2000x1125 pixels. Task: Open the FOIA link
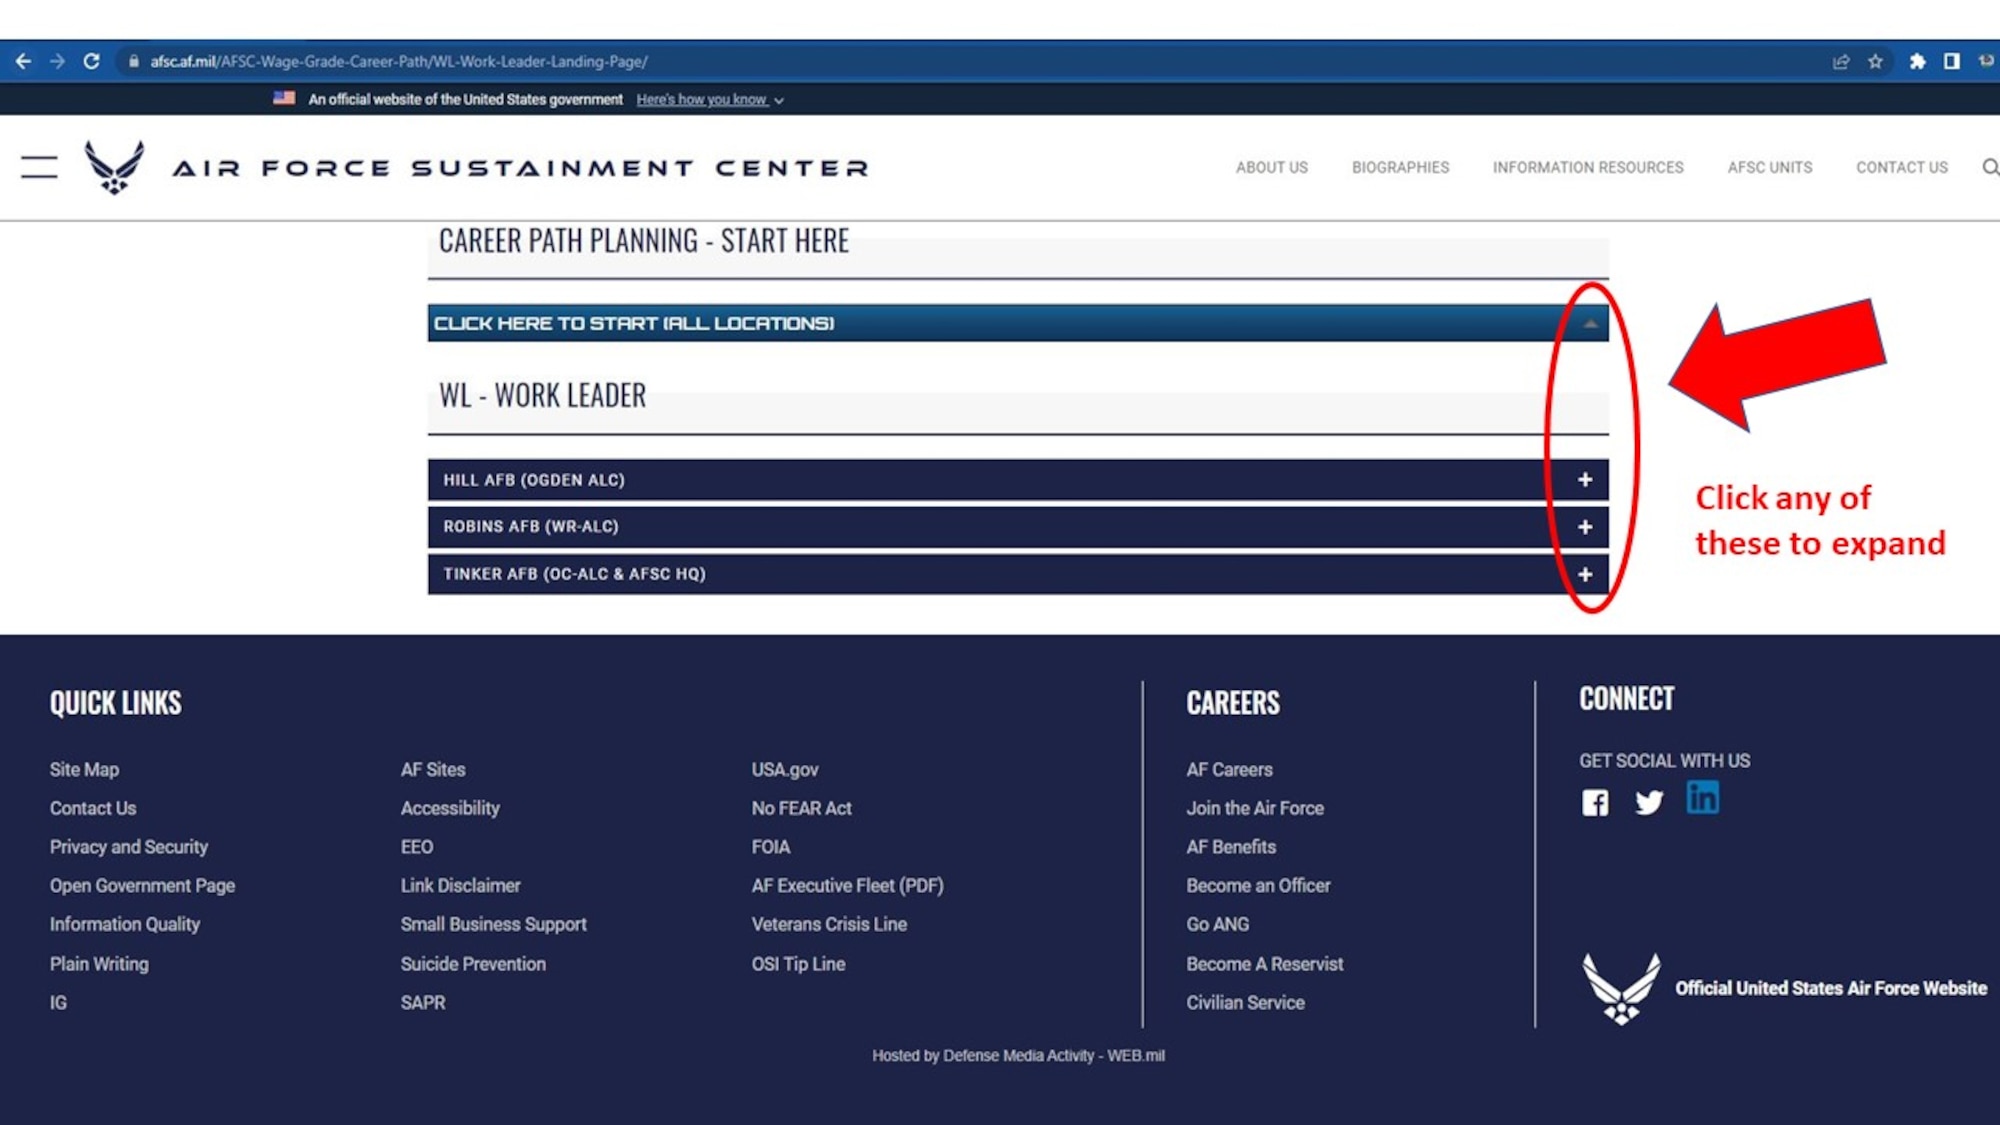point(770,847)
